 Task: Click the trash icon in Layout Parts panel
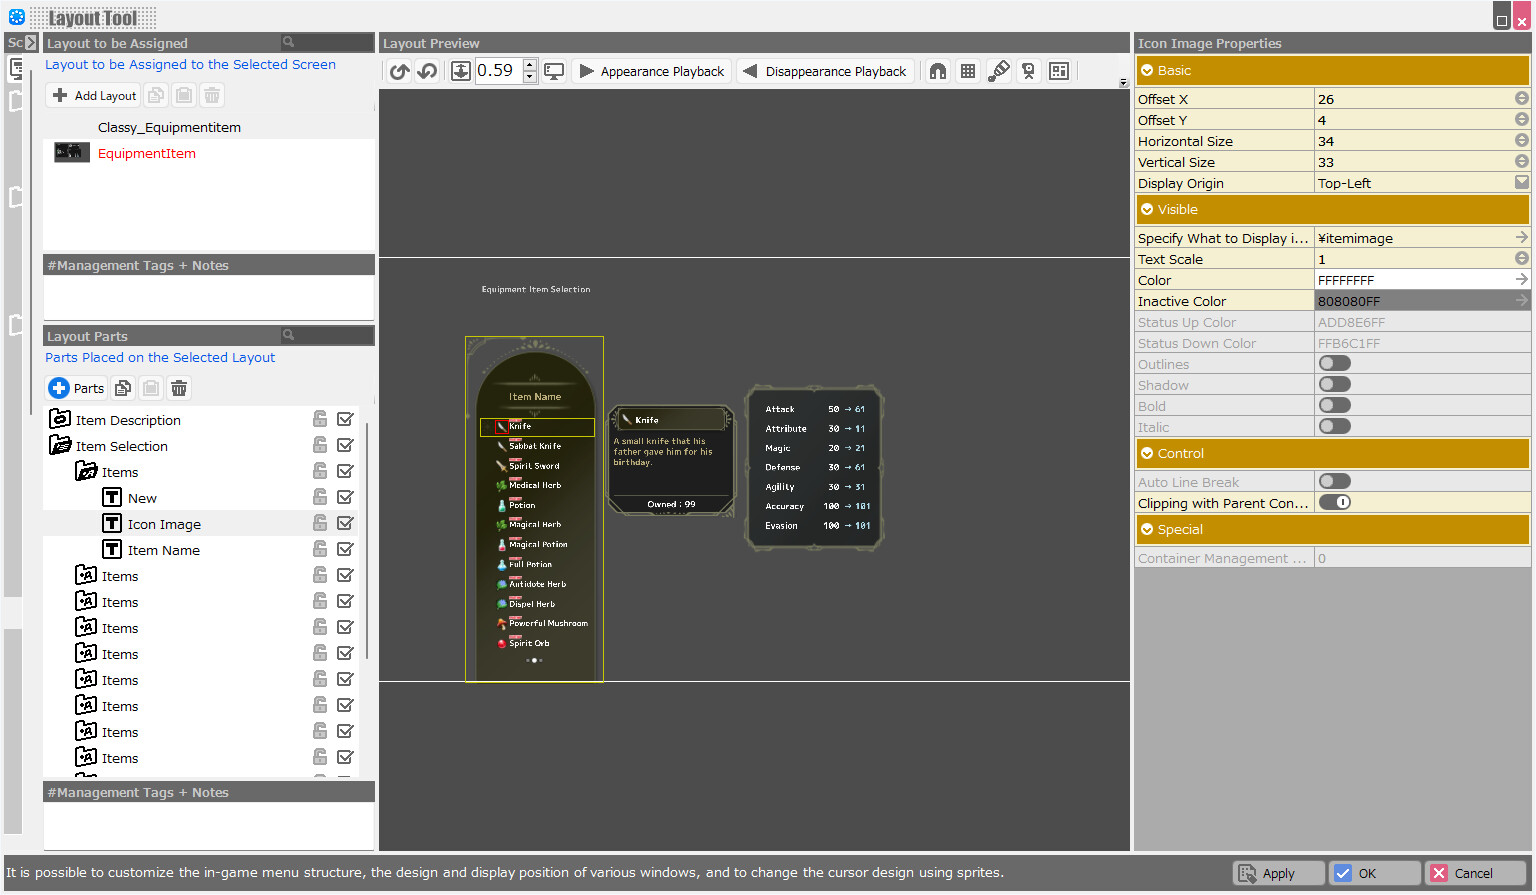178,388
